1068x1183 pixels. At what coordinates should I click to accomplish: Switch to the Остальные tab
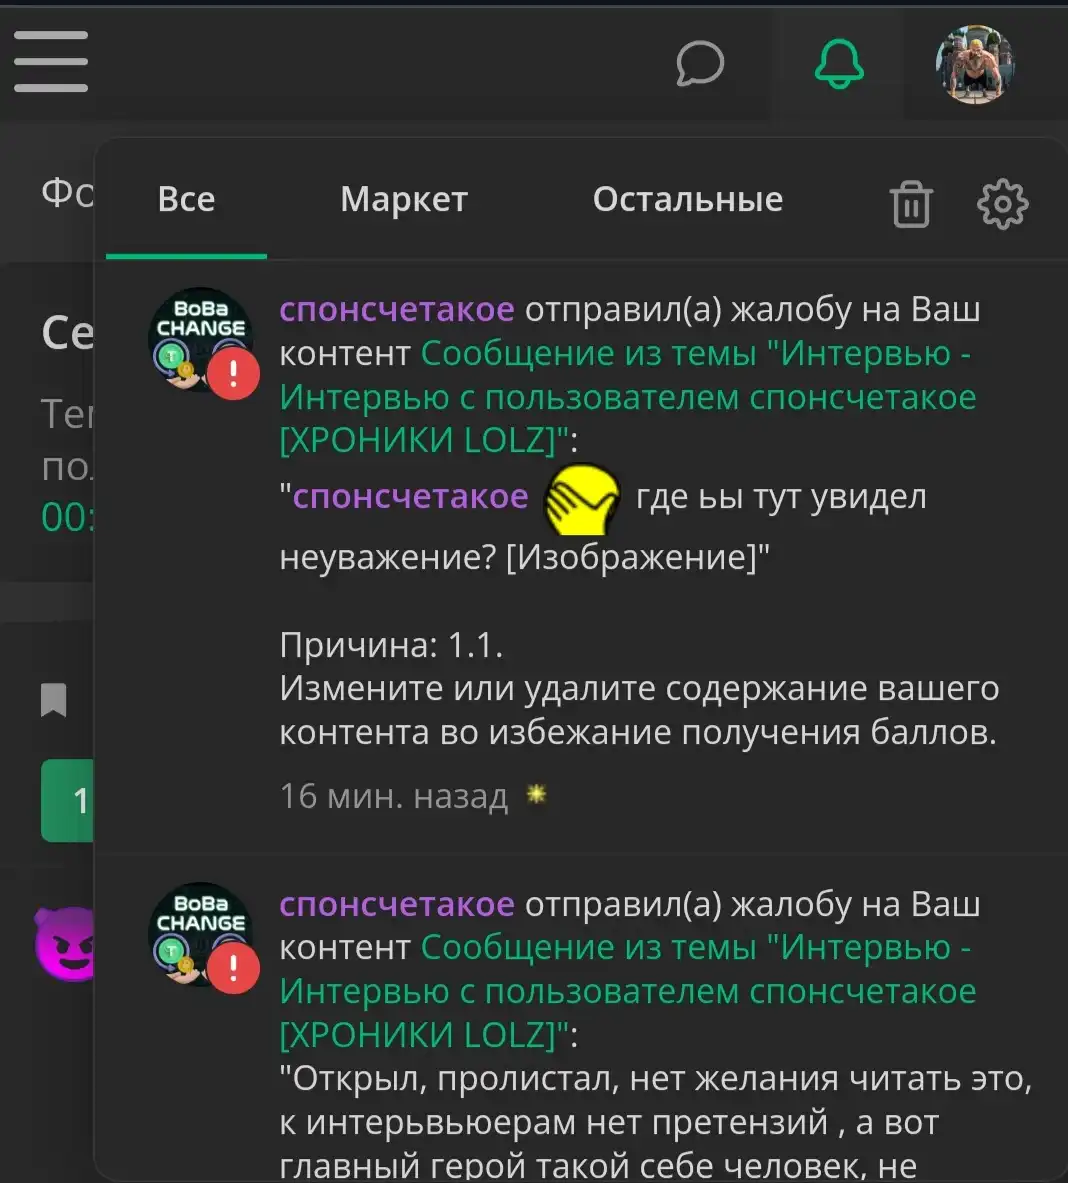coord(688,199)
